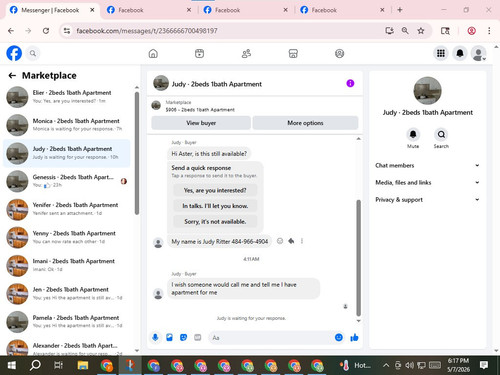Open Yenny 2beds 1bath Apartment chat

(x=67, y=237)
